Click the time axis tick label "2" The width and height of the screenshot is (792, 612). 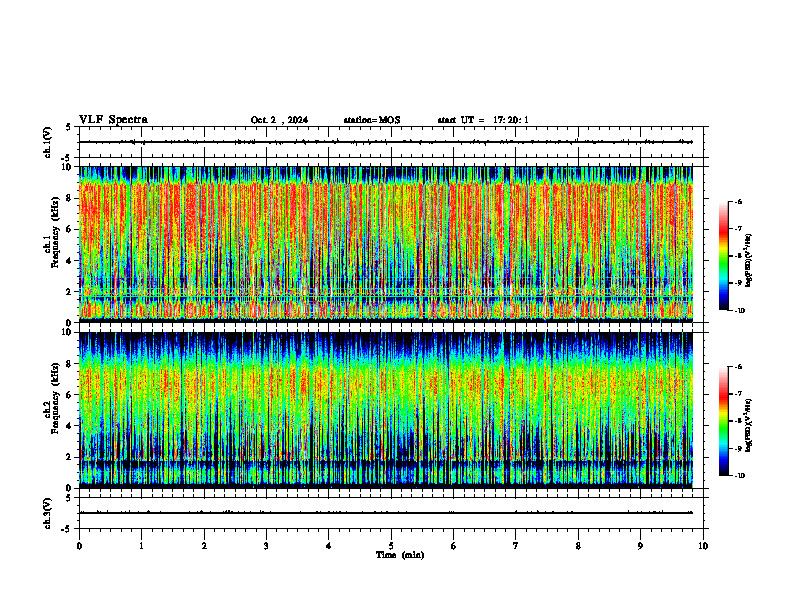coord(204,546)
